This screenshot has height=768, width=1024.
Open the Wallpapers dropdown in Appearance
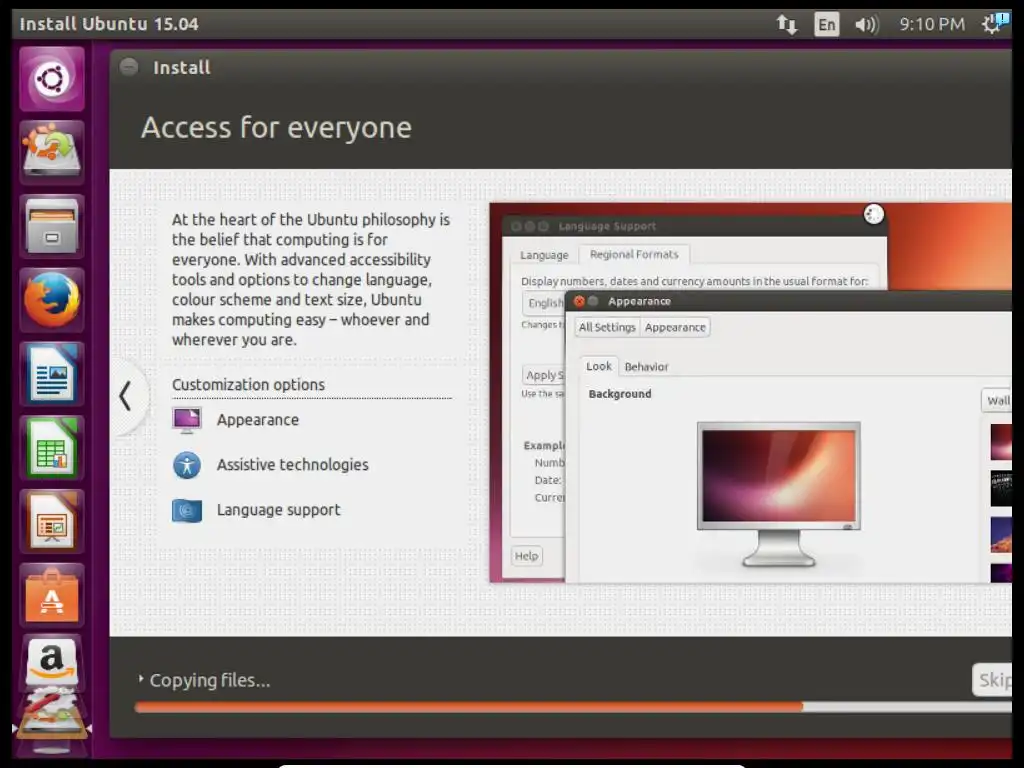coord(997,400)
